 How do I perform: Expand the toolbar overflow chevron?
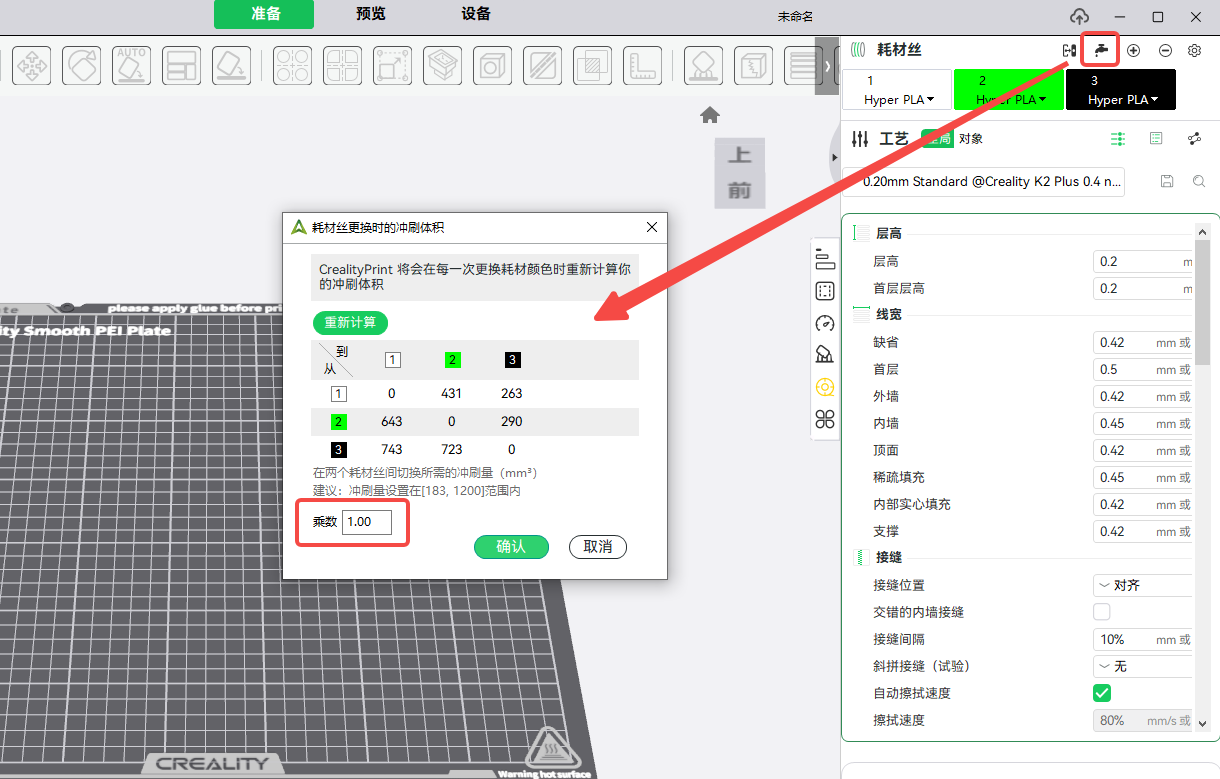(827, 66)
